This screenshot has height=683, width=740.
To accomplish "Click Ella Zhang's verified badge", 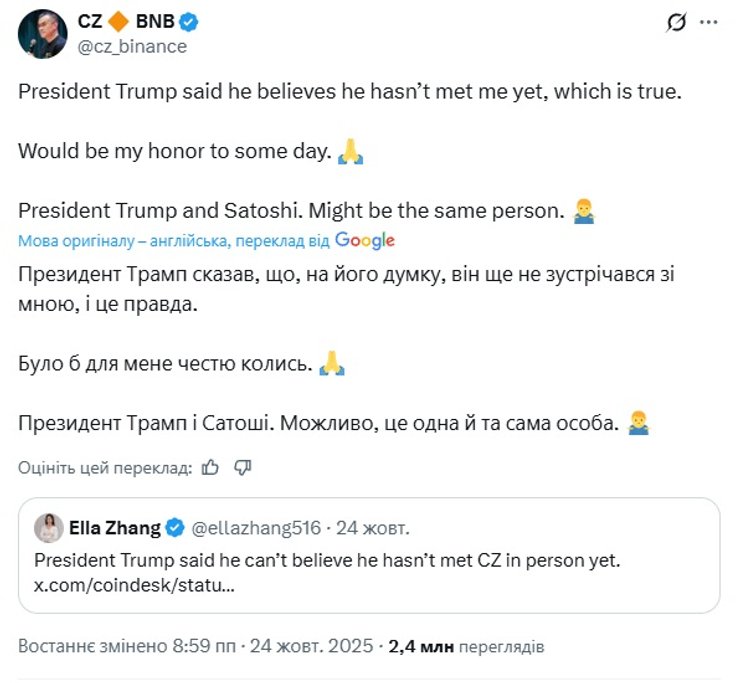I will 174,527.
